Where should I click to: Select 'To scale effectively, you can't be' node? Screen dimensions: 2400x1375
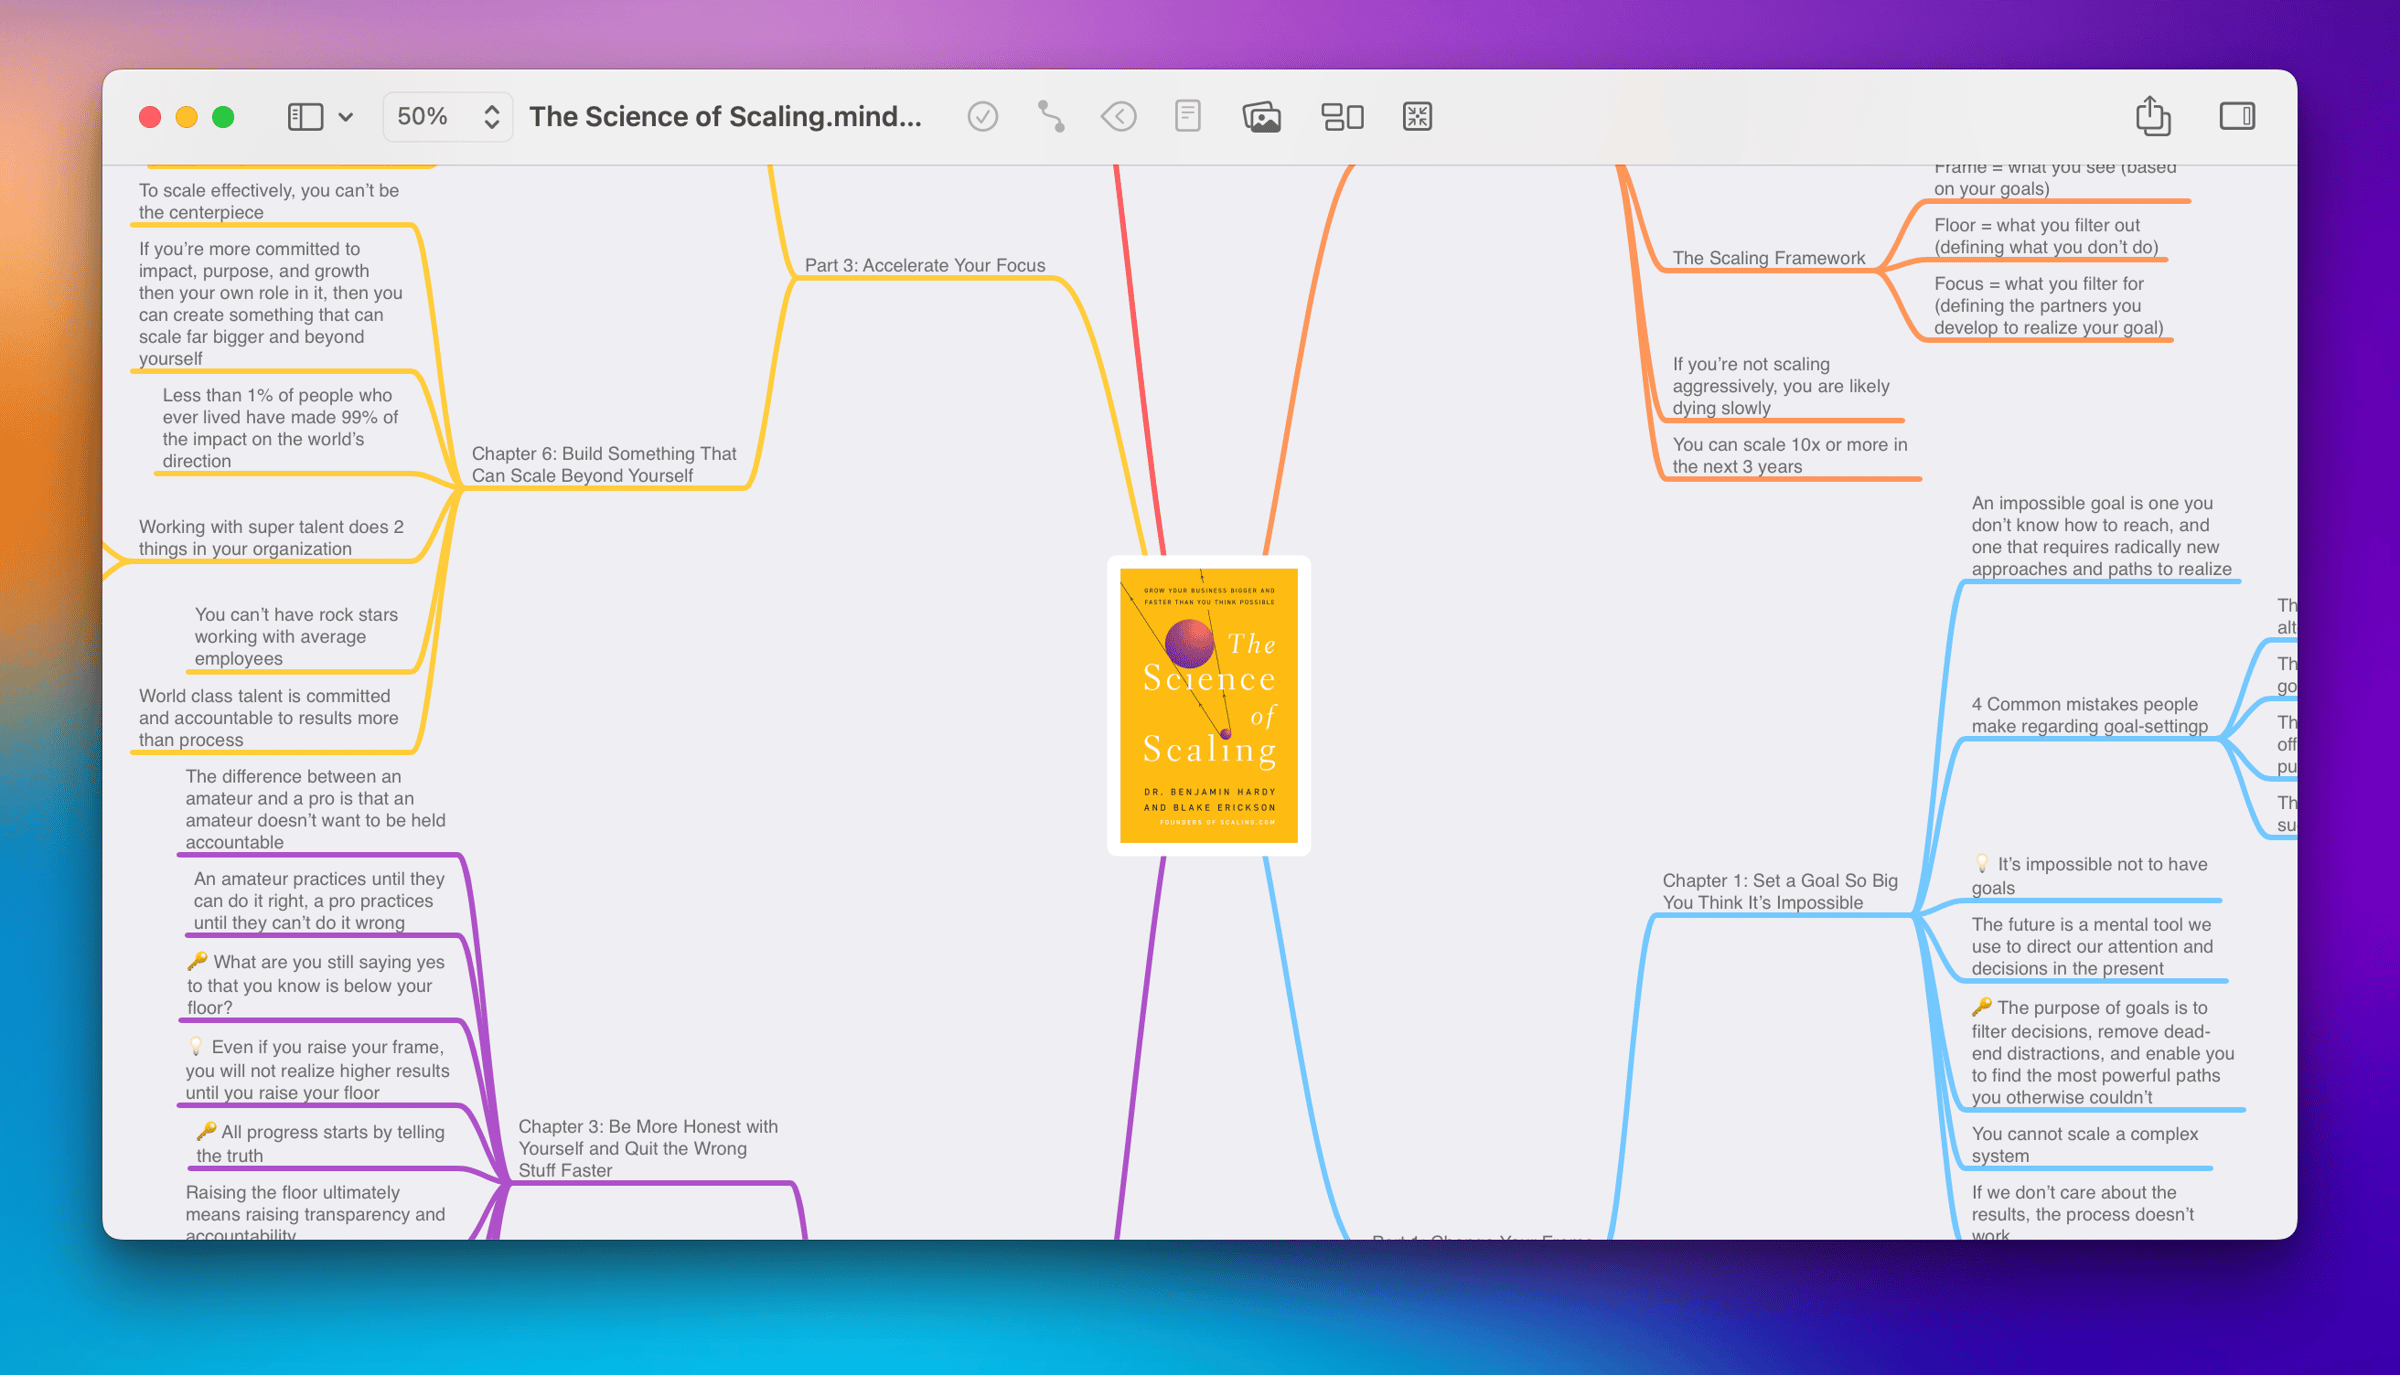click(x=268, y=201)
